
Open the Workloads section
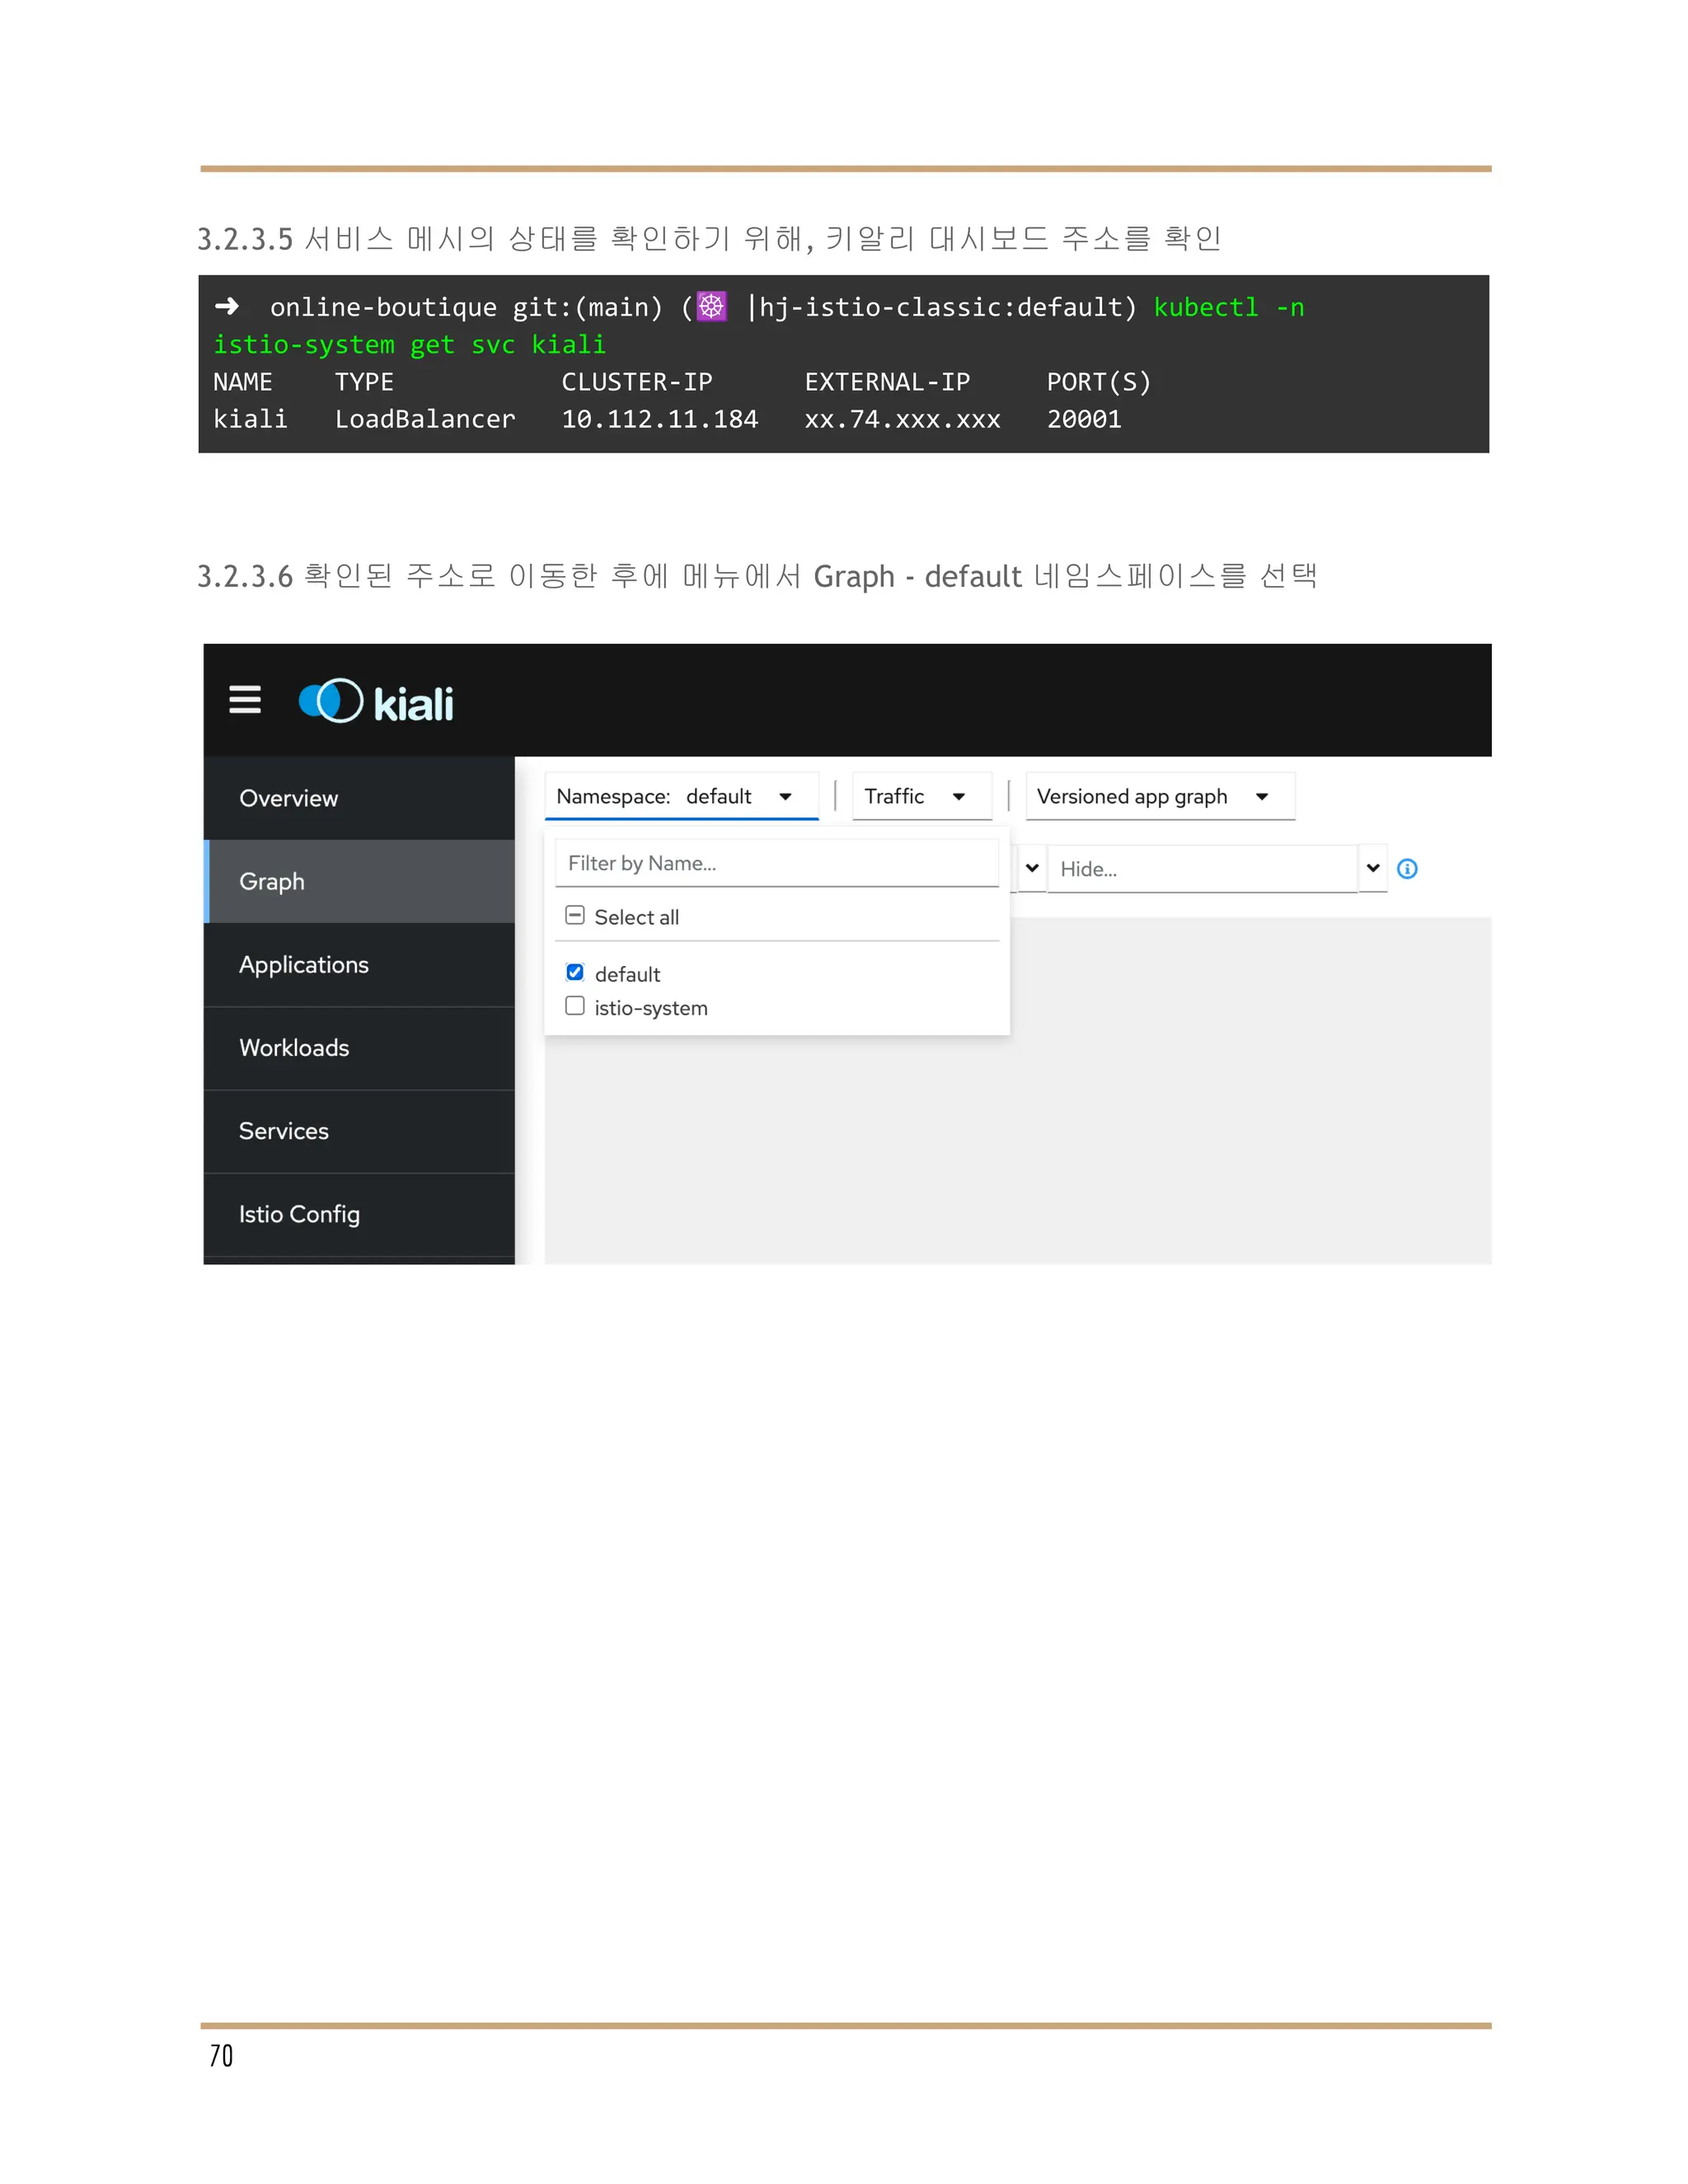[x=359, y=1048]
